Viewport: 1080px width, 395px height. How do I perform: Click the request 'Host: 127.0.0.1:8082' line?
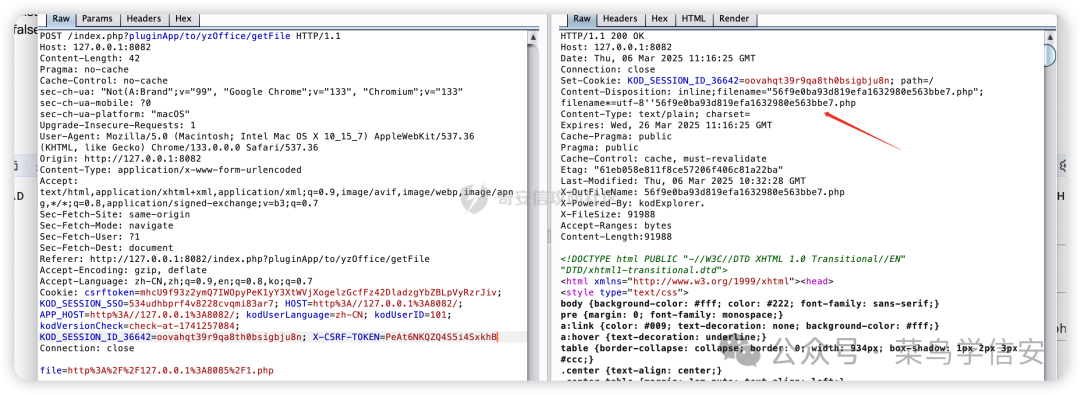pos(96,47)
